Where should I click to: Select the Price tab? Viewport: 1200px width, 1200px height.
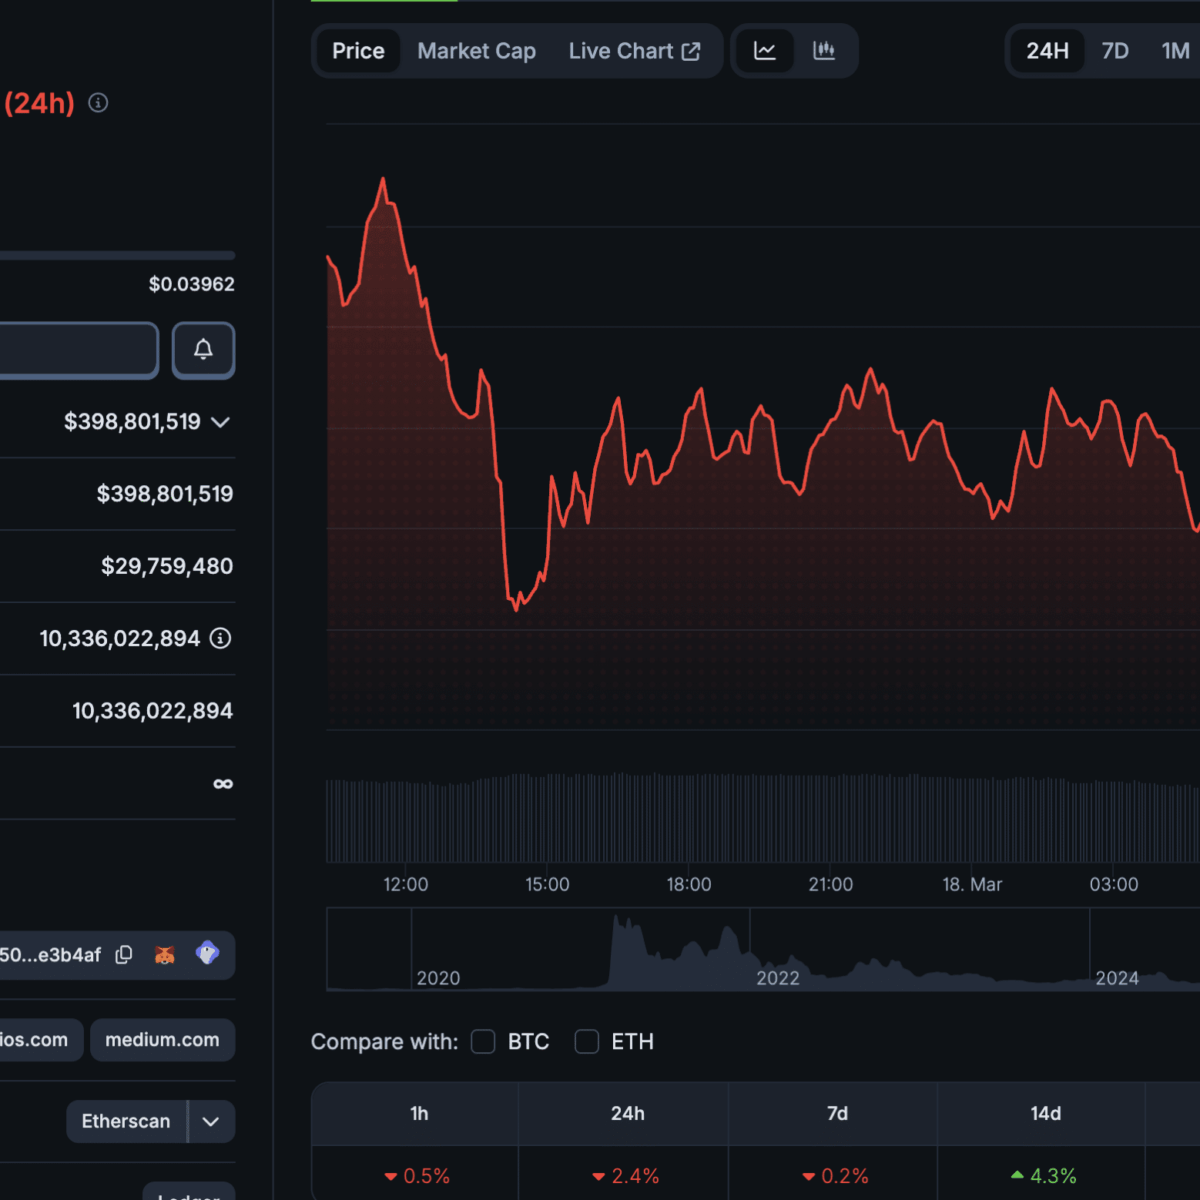pos(358,51)
